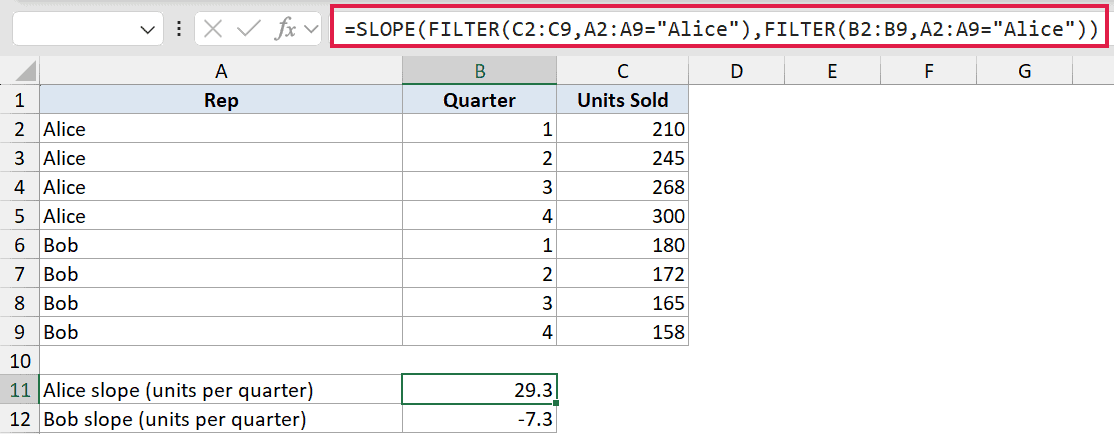Image resolution: width=1114 pixels, height=434 pixels.
Task: Select column D header
Action: coord(736,70)
